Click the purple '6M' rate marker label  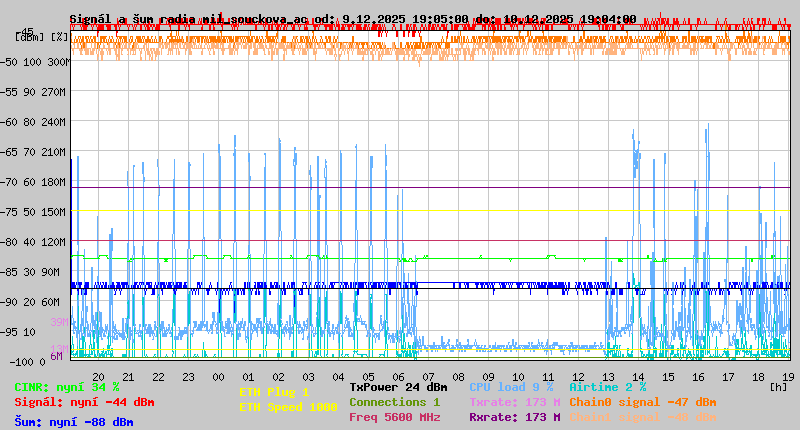[x=57, y=356]
